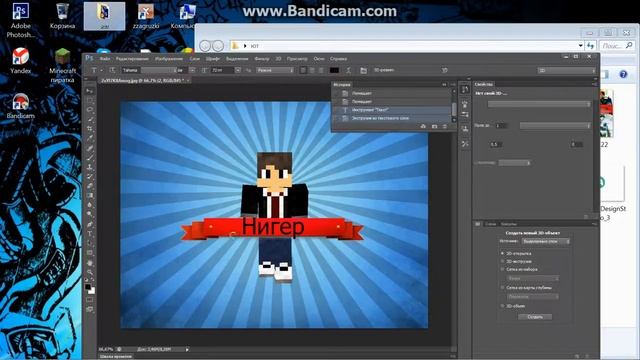Open the Фильтр menu
Image resolution: width=640 pixels, height=360 pixels.
click(x=262, y=59)
